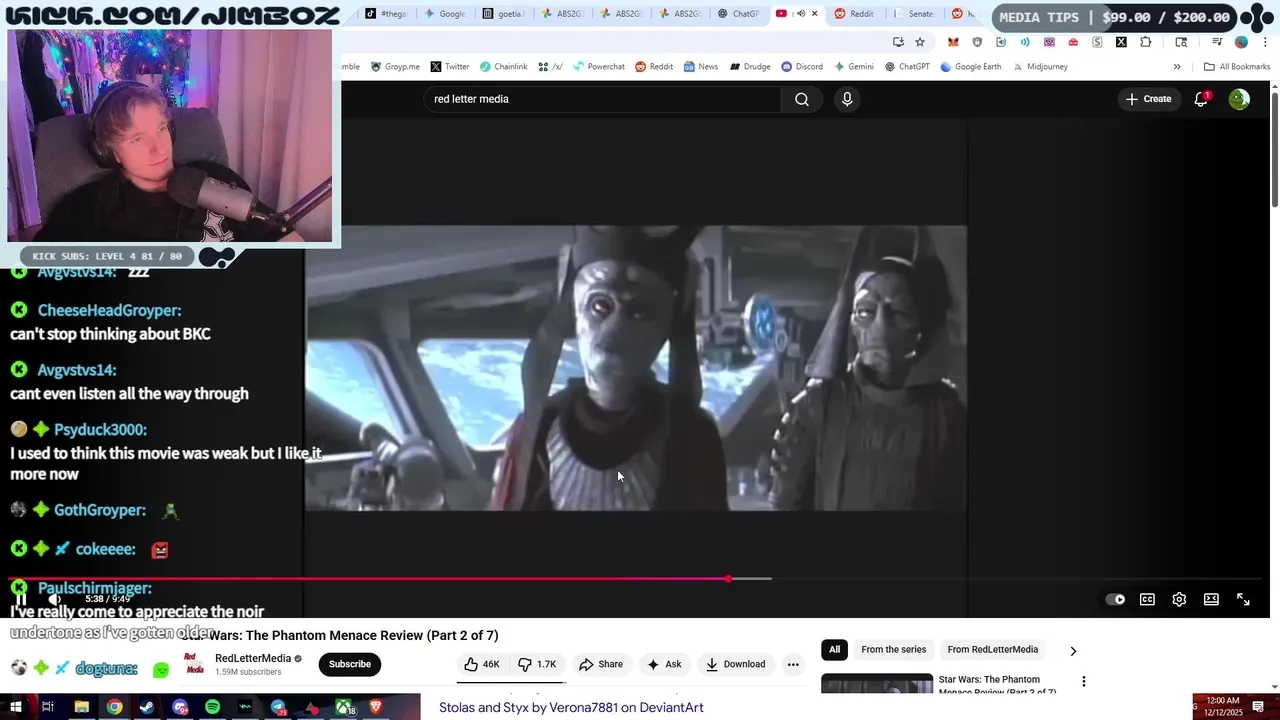Open the Powerchat bookmark
1280x720 pixels.
point(598,67)
